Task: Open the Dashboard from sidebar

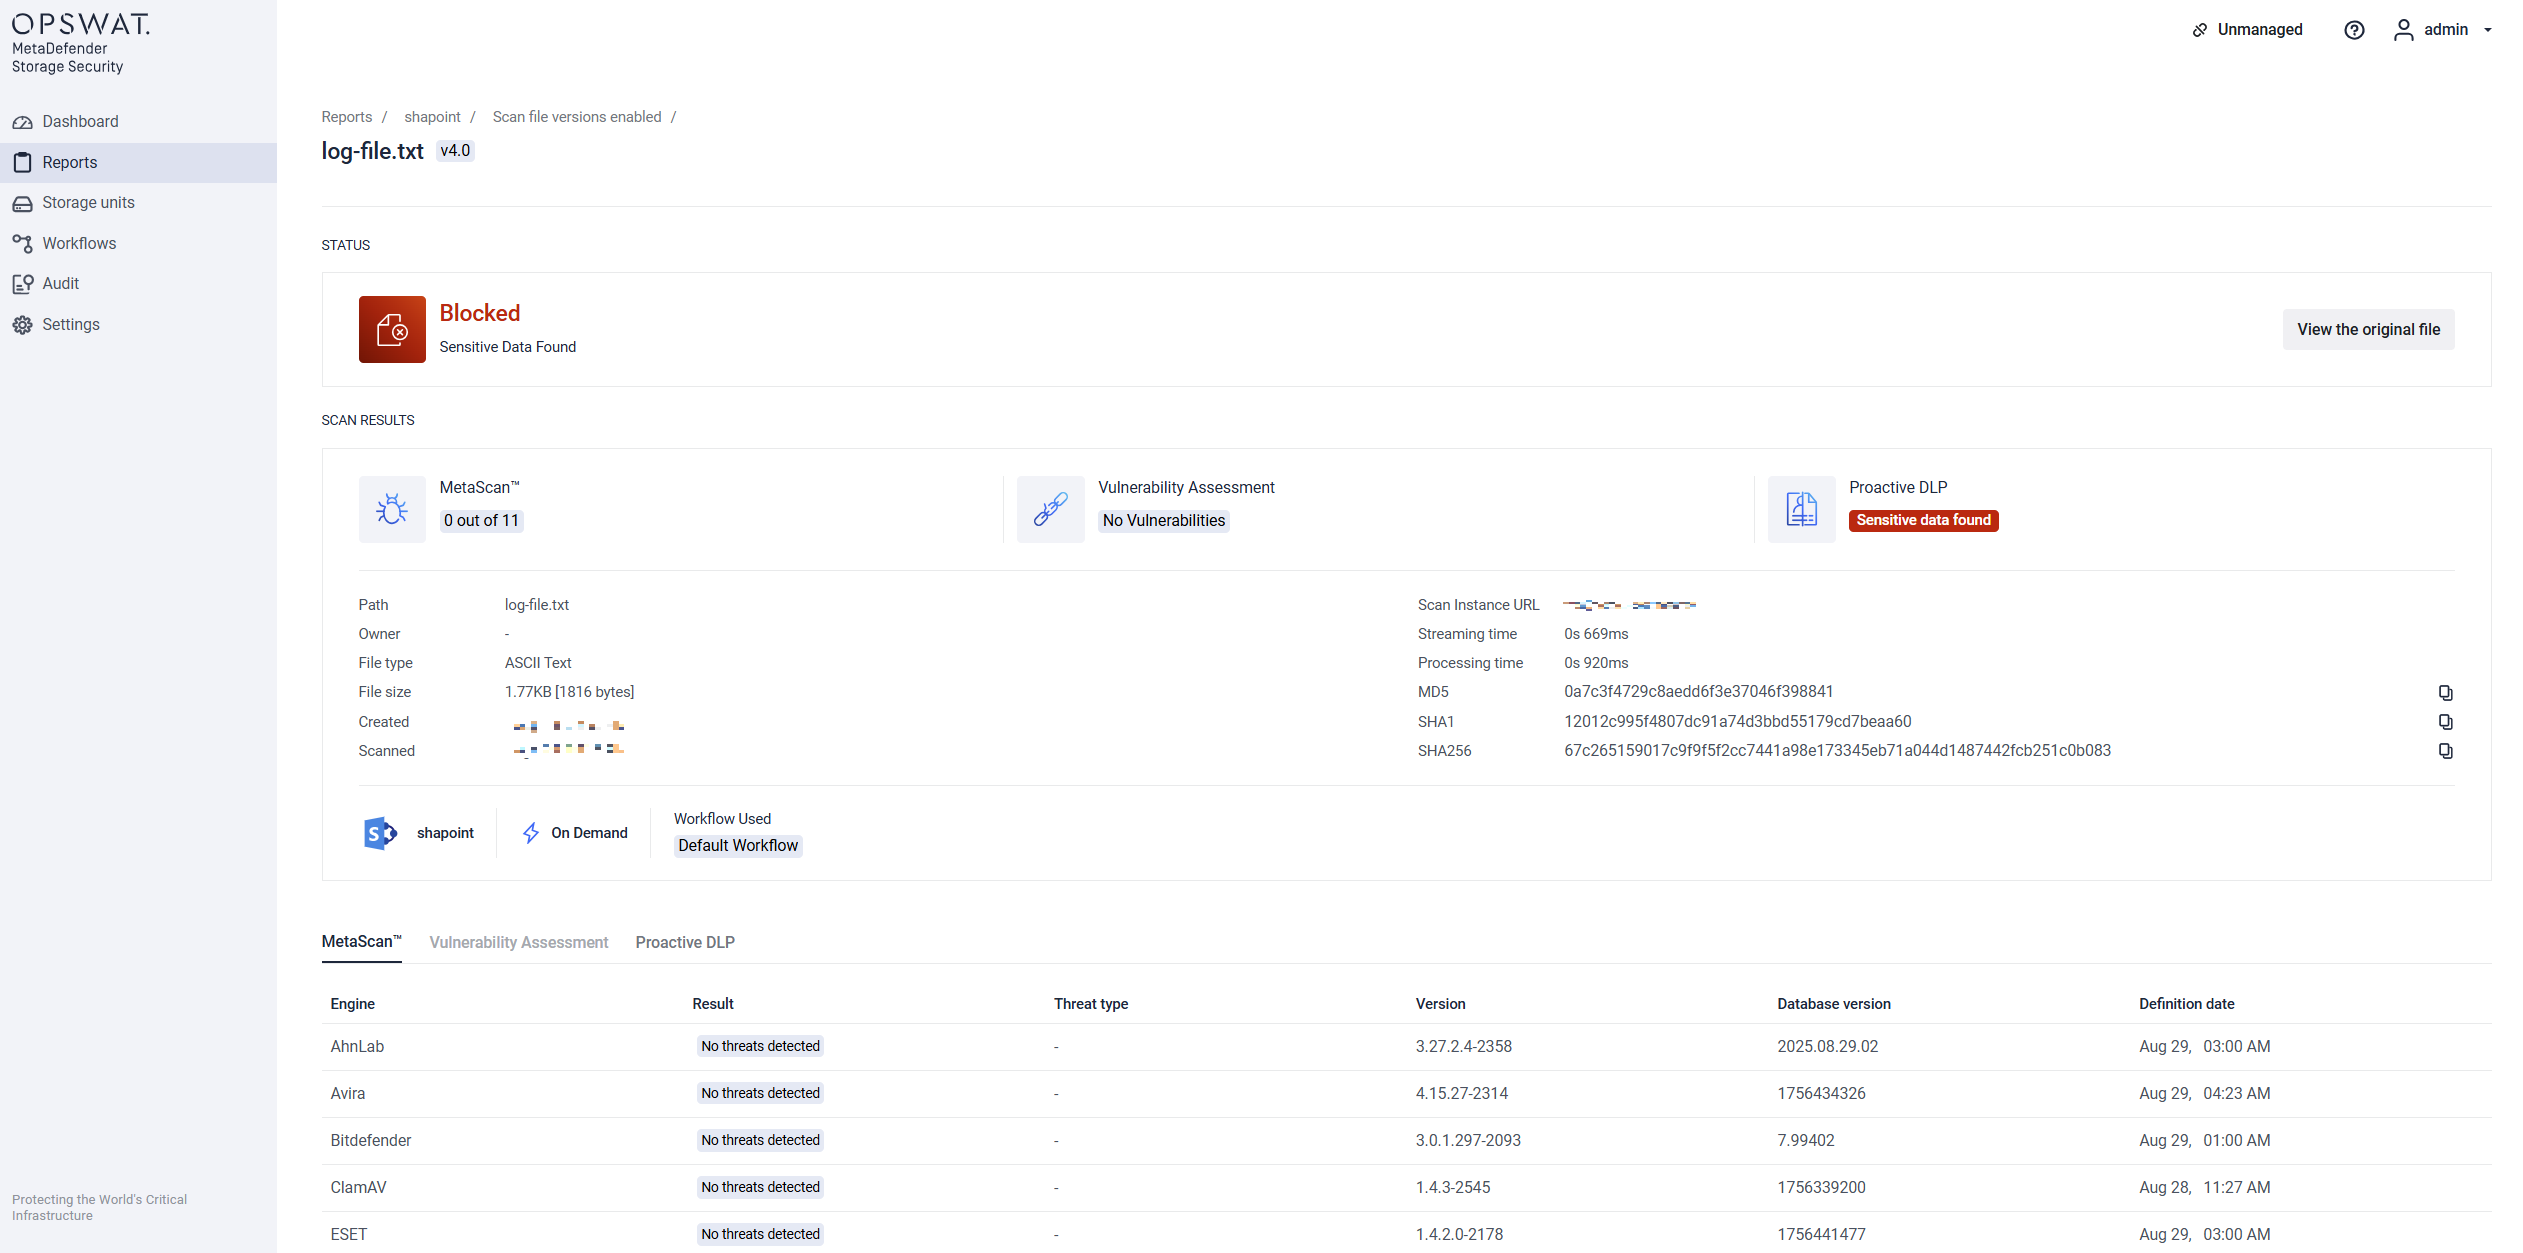Action: pos(80,121)
